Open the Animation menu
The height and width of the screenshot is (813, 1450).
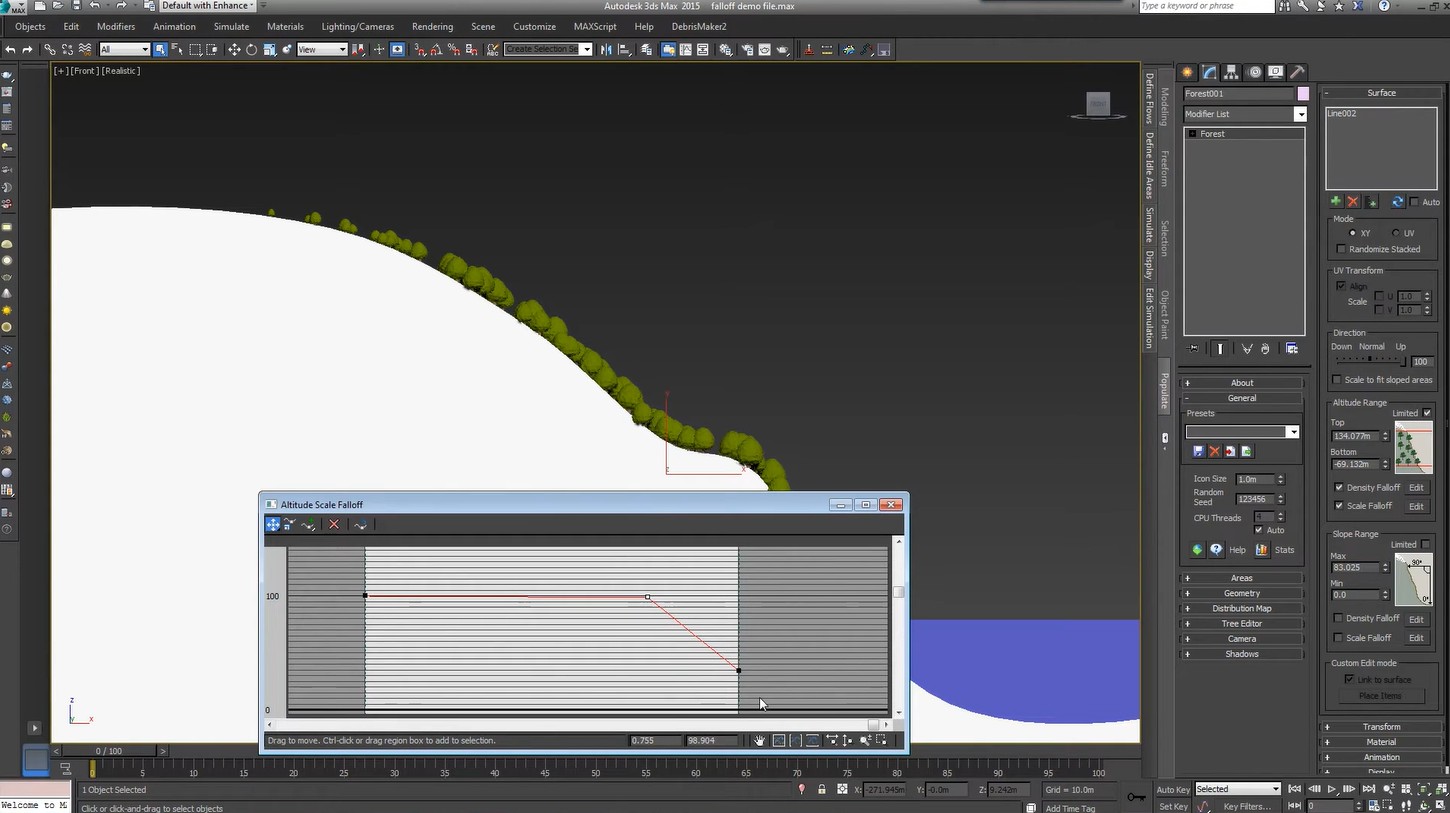[174, 27]
